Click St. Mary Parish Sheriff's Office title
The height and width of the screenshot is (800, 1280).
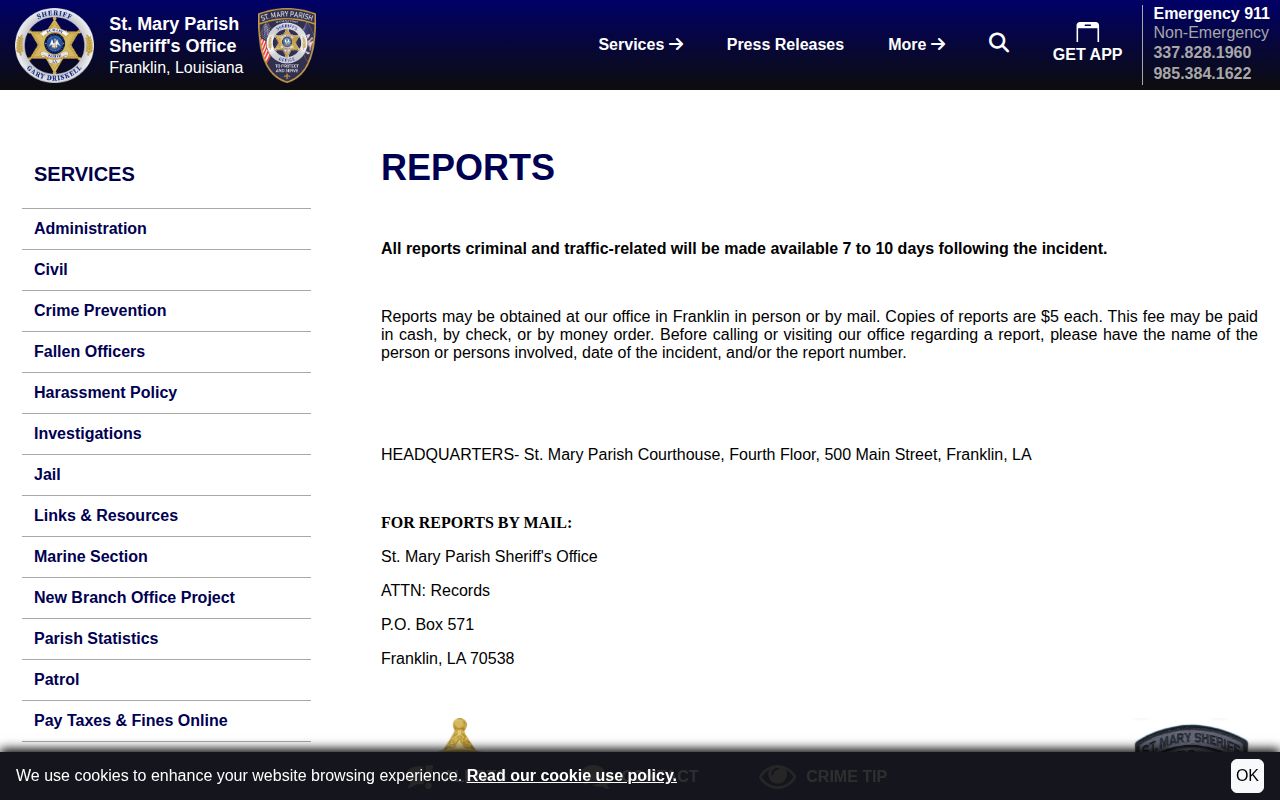point(174,34)
